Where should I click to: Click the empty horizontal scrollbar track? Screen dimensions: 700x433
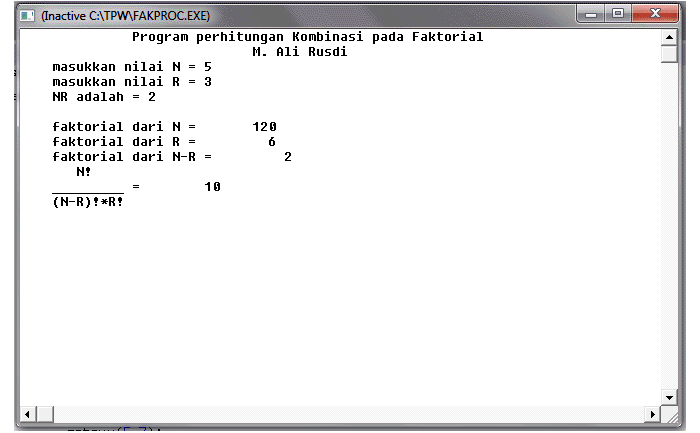tap(349, 414)
